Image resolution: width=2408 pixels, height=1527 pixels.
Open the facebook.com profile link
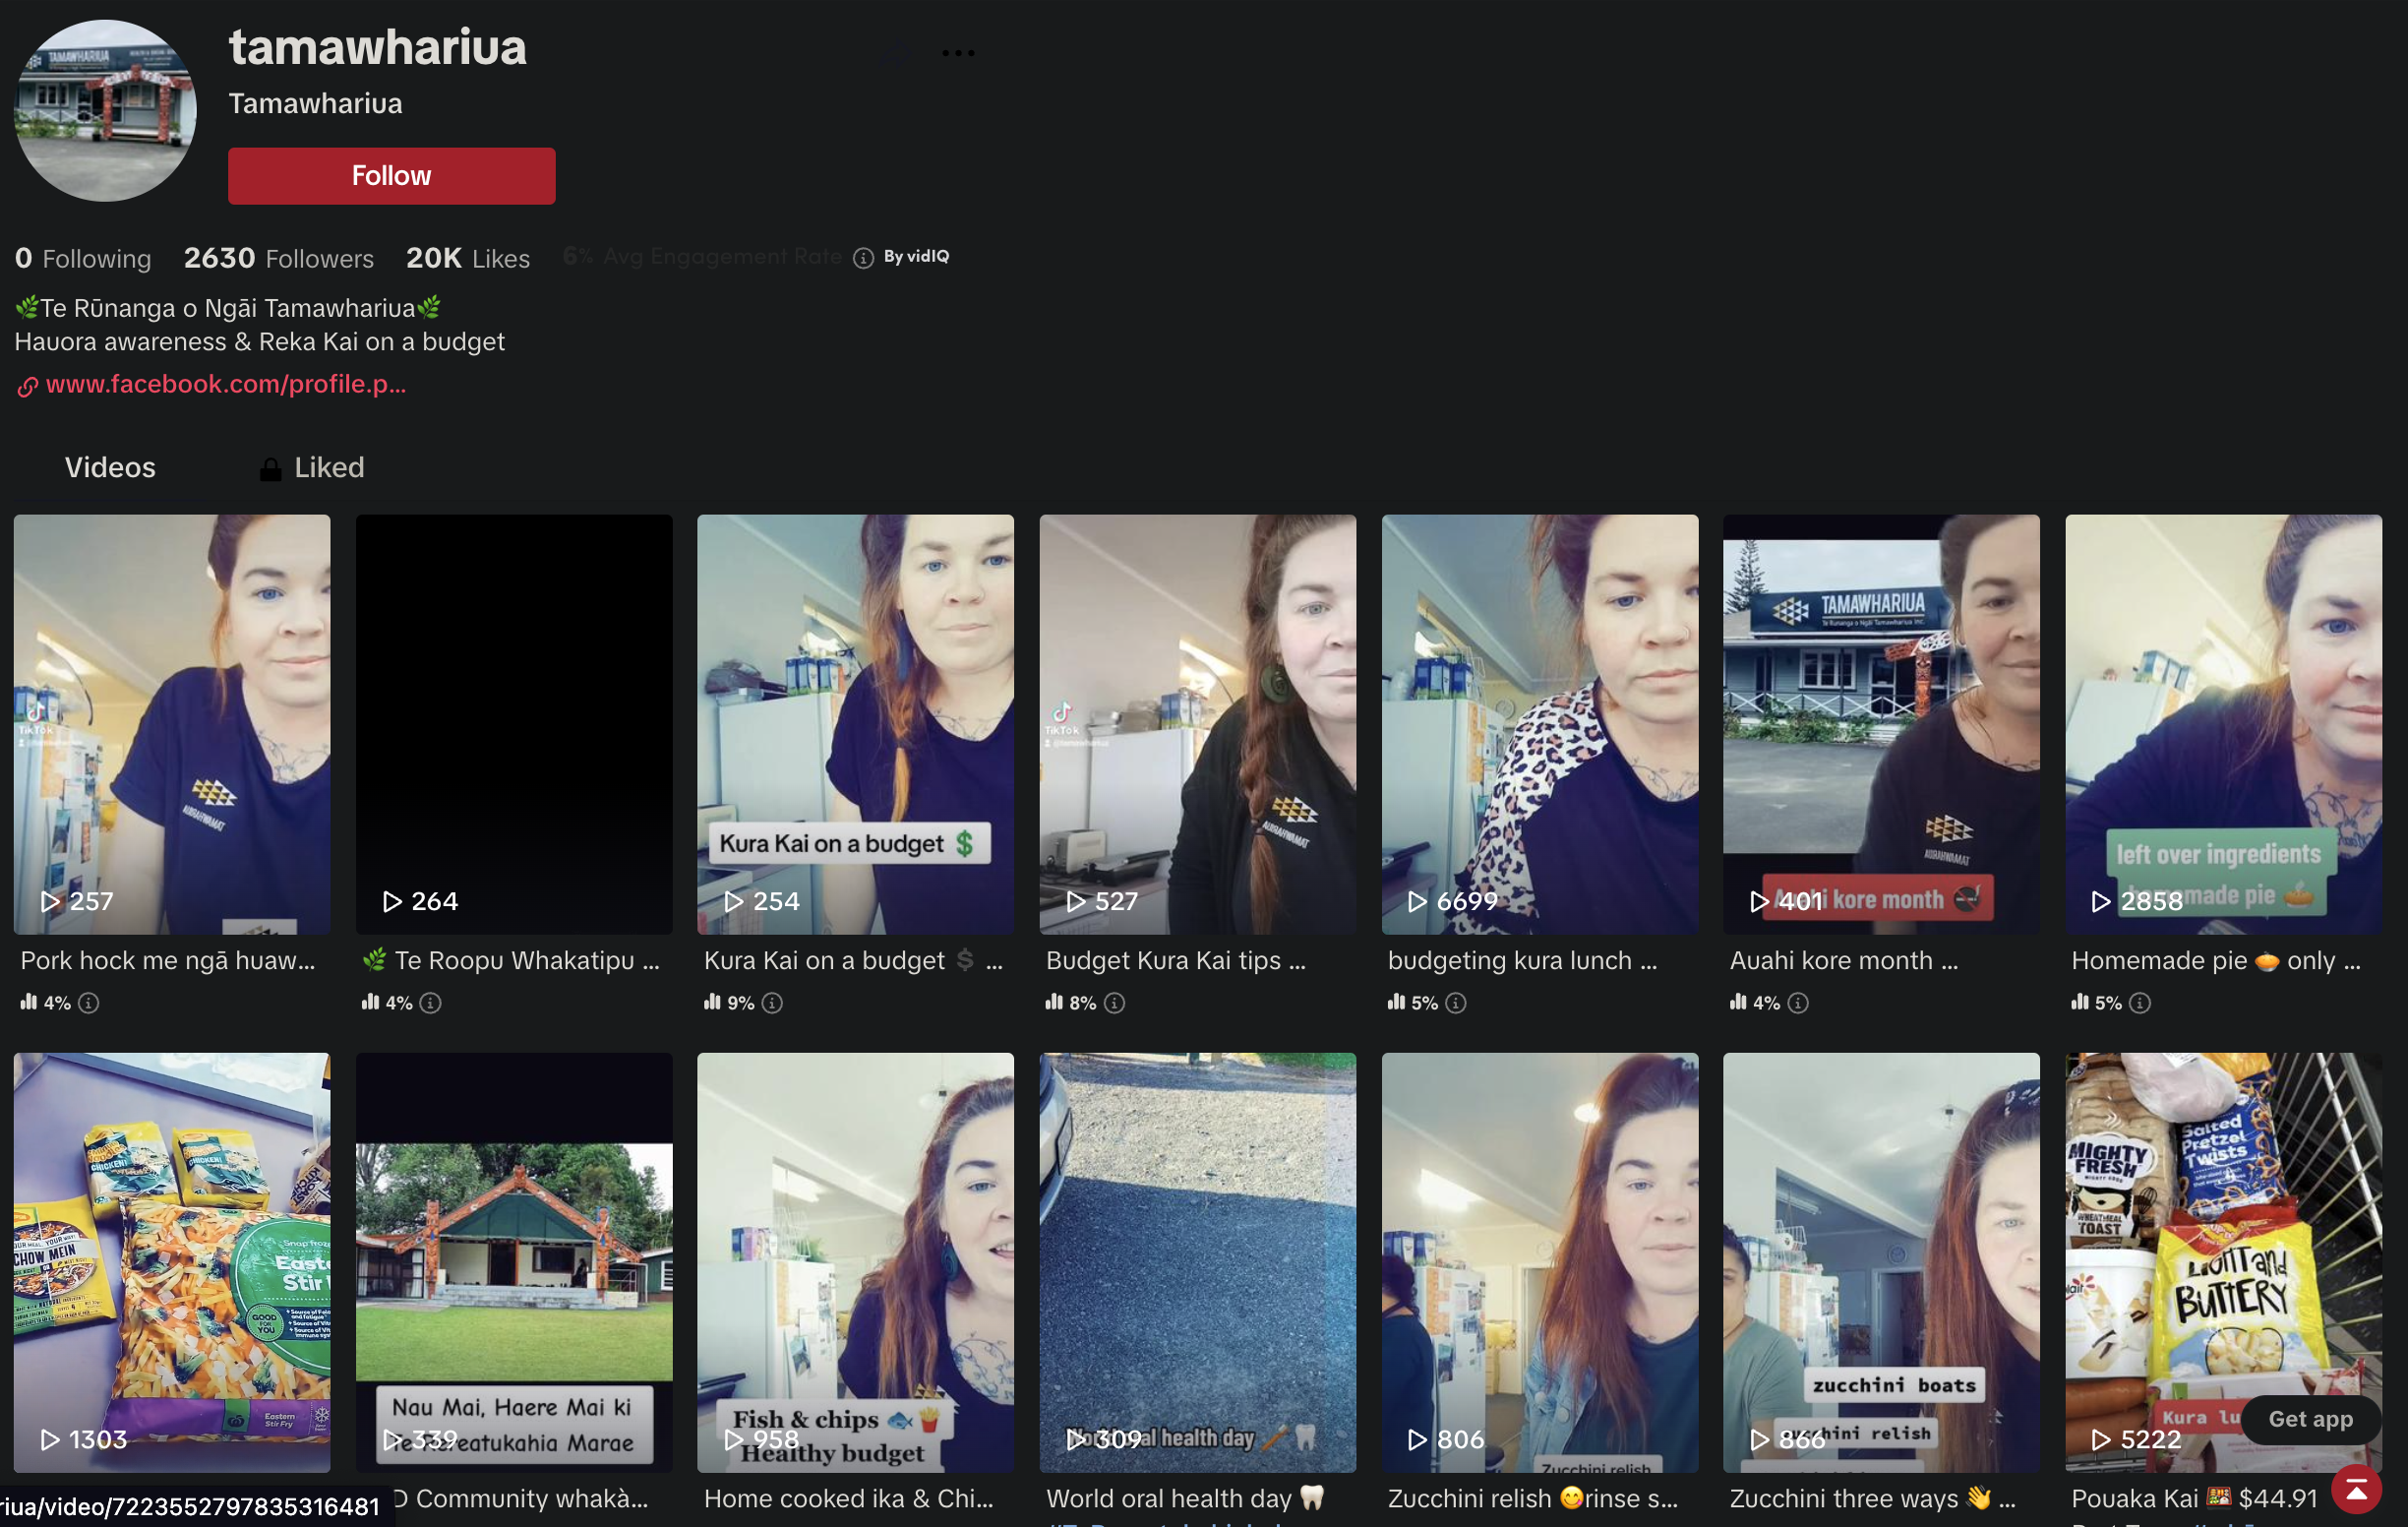point(226,384)
